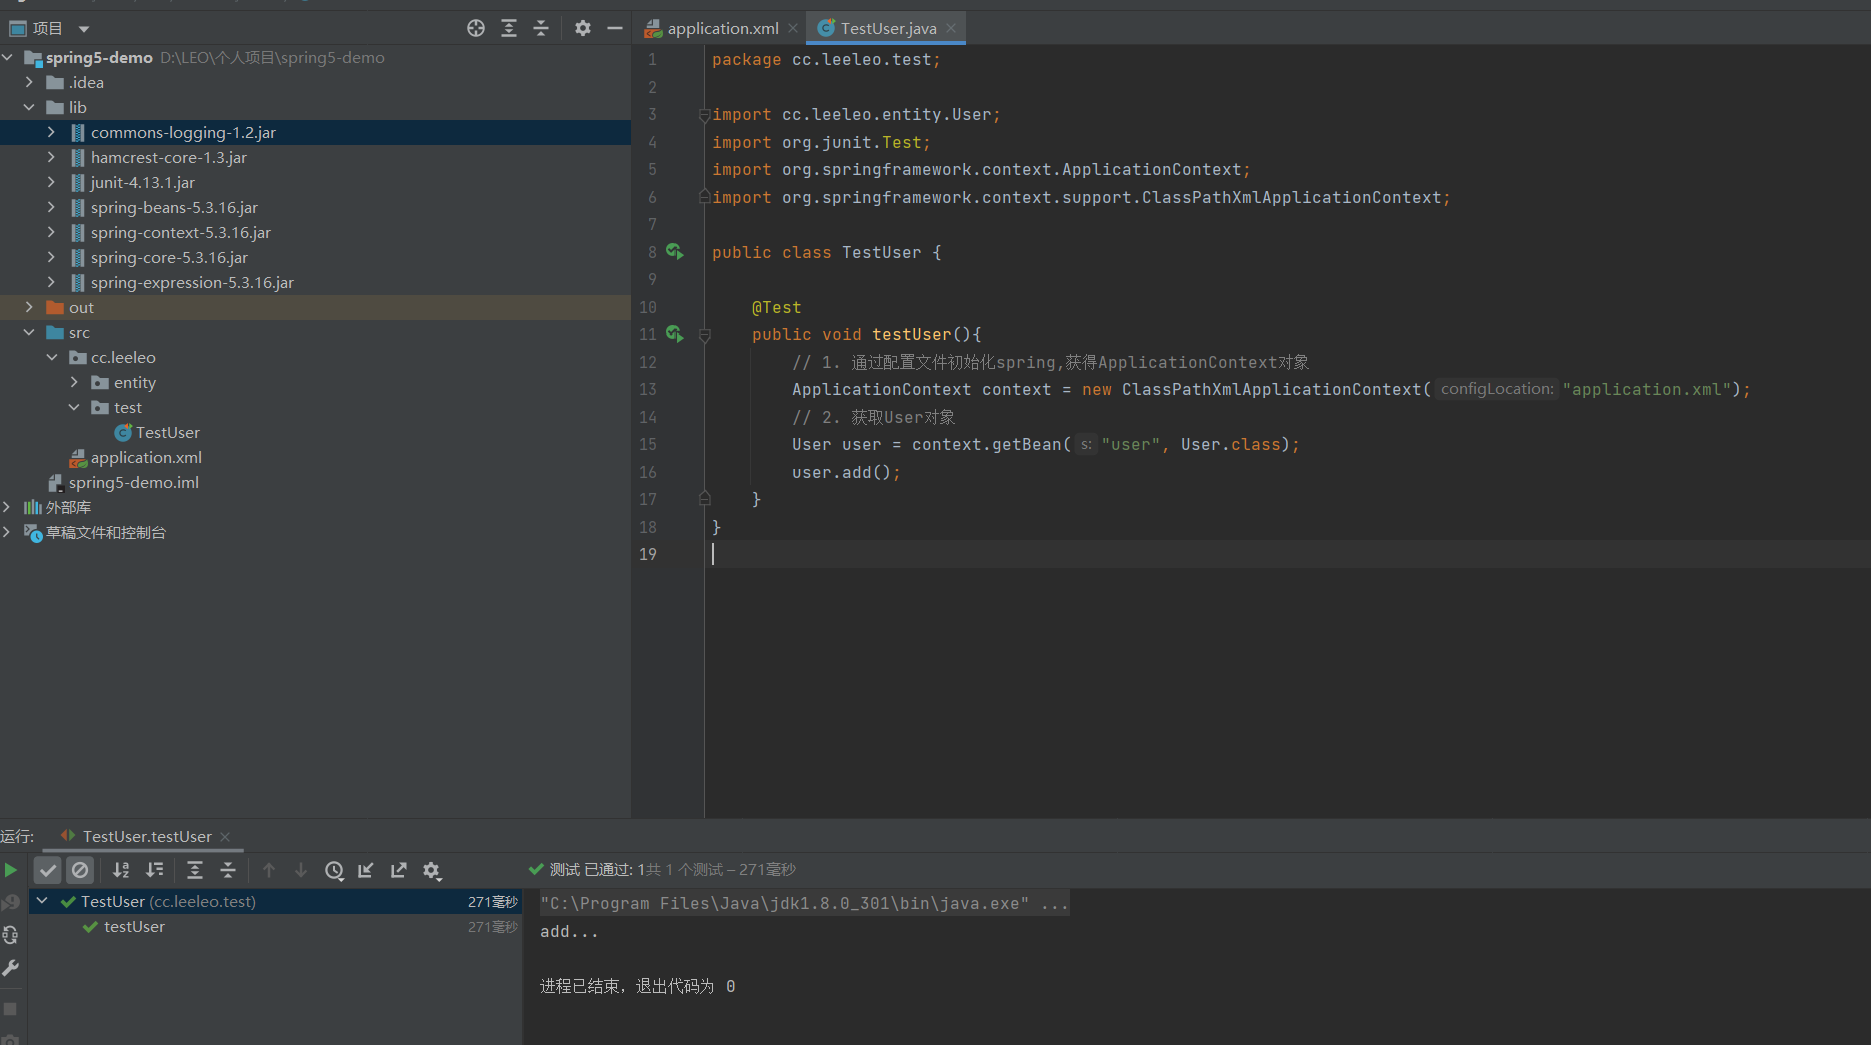1871x1045 pixels.
Task: Toggle show ignored tests button
Action: tap(80, 870)
